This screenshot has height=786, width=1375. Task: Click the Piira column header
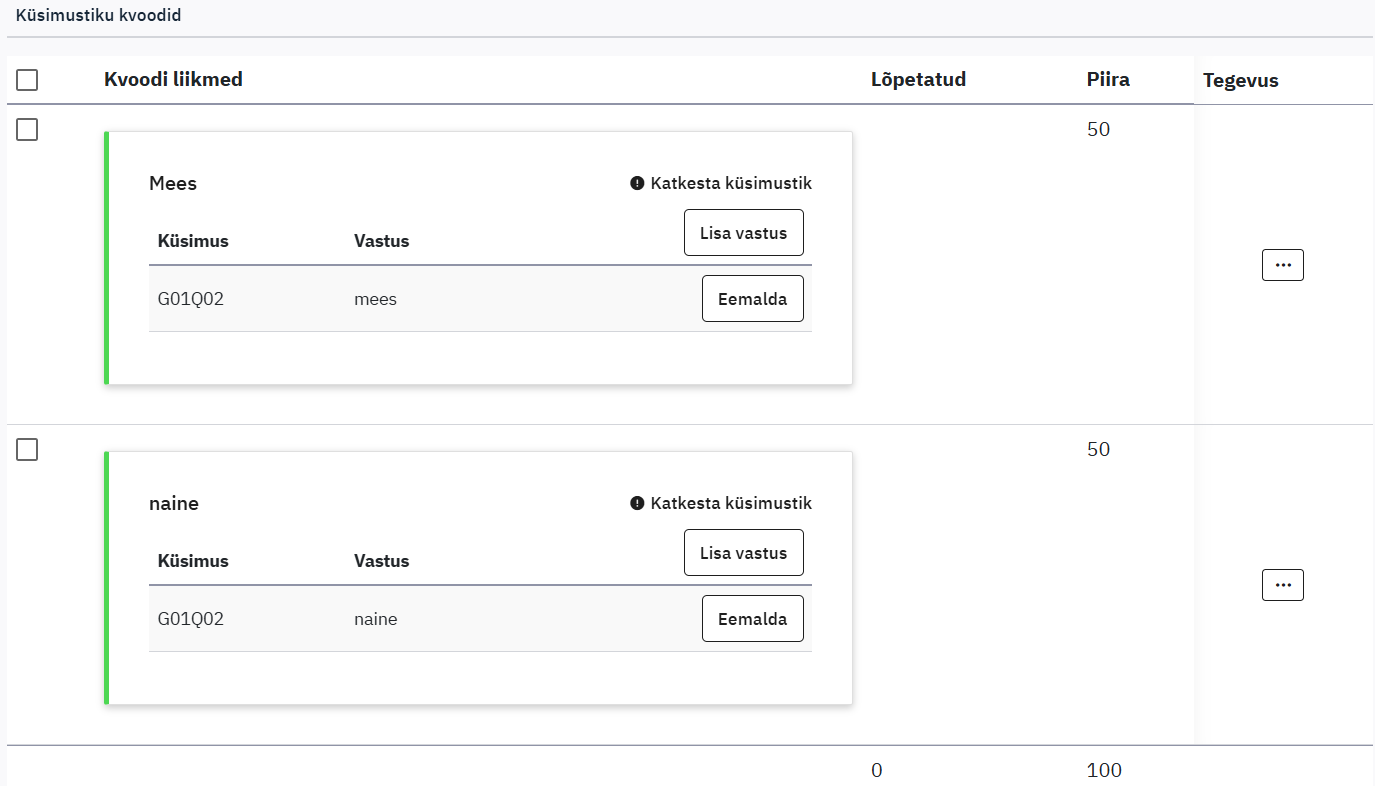[x=1108, y=80]
